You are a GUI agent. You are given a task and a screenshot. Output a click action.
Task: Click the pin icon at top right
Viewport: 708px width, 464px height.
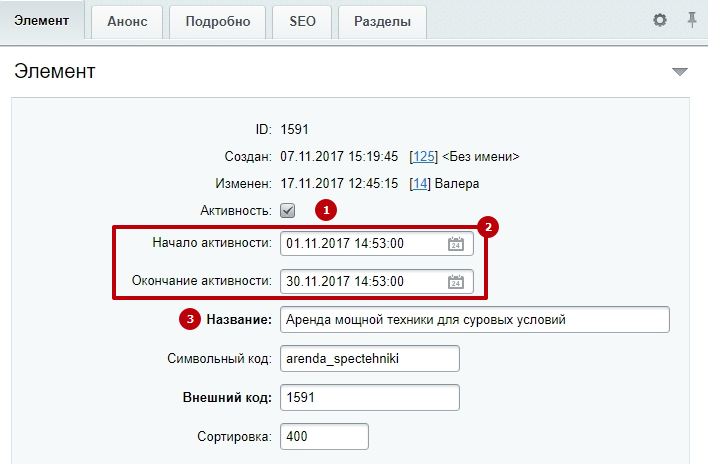tap(692, 20)
